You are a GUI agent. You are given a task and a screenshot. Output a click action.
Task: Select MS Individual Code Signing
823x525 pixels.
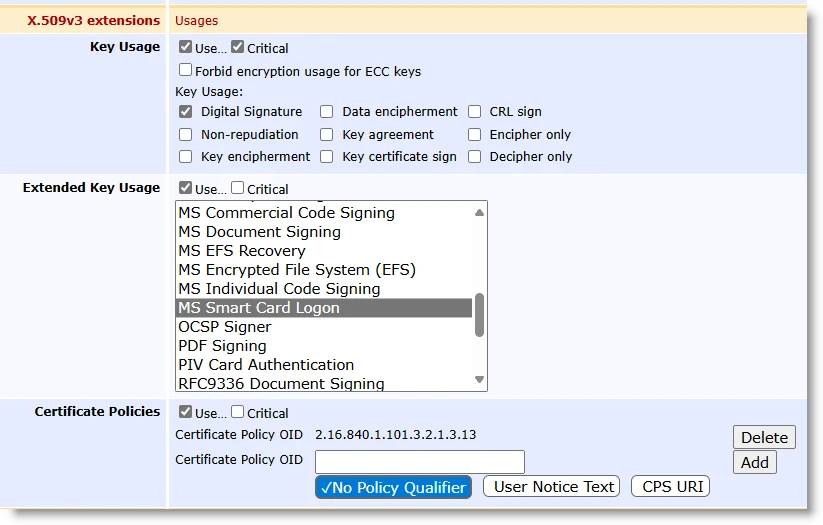(x=323, y=289)
